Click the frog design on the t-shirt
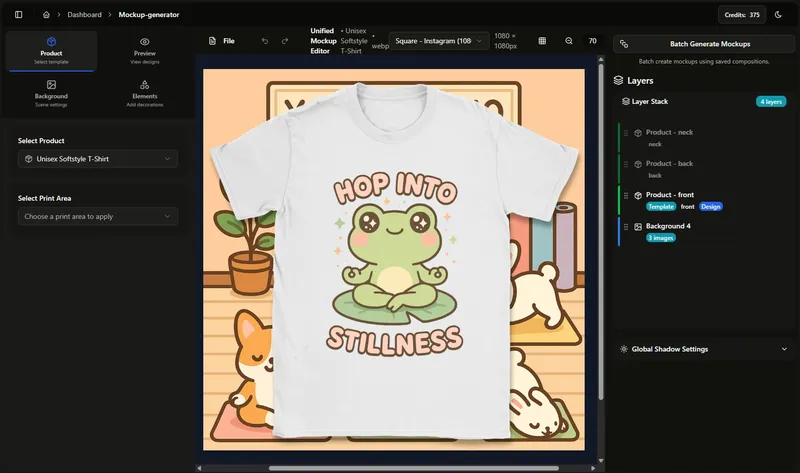Viewport: 800px width, 473px height. (x=394, y=264)
